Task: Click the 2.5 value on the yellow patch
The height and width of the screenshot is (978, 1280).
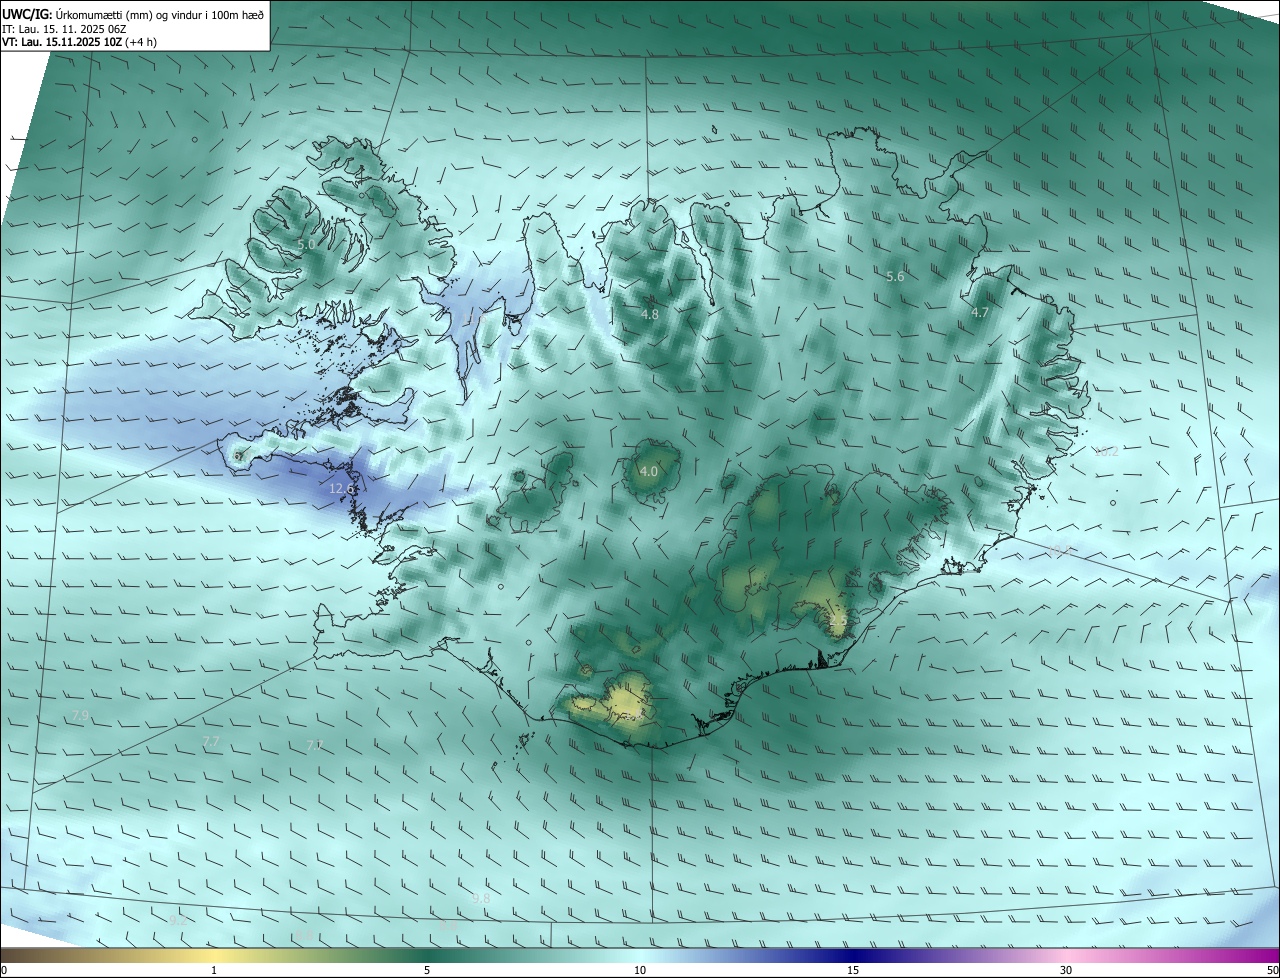Action: point(838,620)
